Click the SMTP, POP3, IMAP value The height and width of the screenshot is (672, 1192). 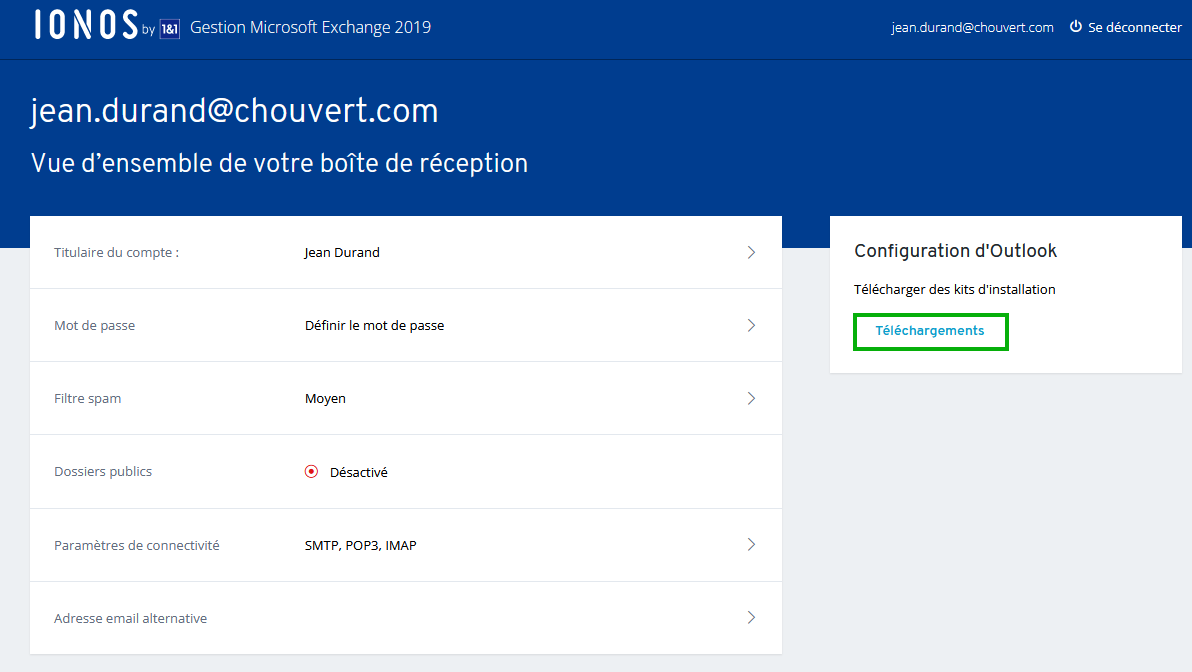[360, 545]
